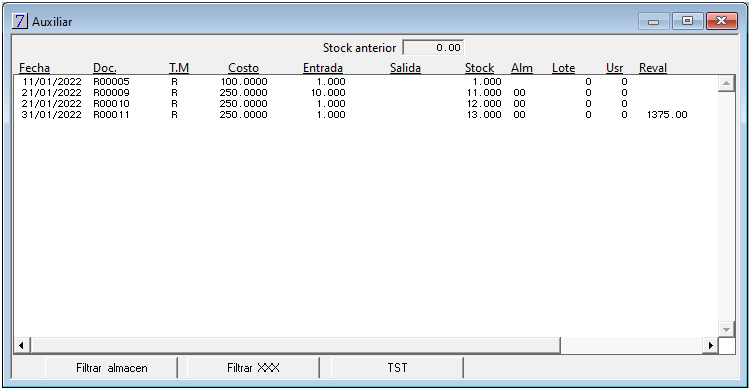Click the Reval value 1375.00
The height and width of the screenshot is (390, 750).
coord(667,115)
